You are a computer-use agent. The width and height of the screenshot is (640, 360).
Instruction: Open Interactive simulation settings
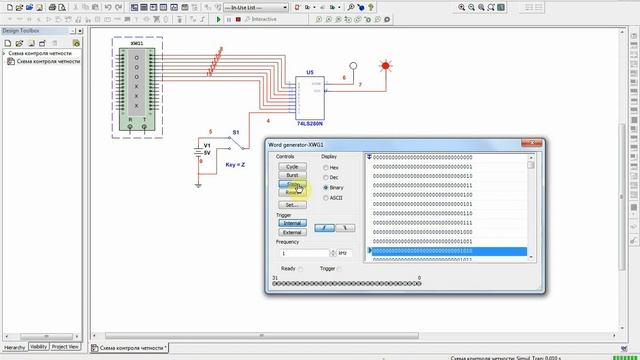pos(261,19)
